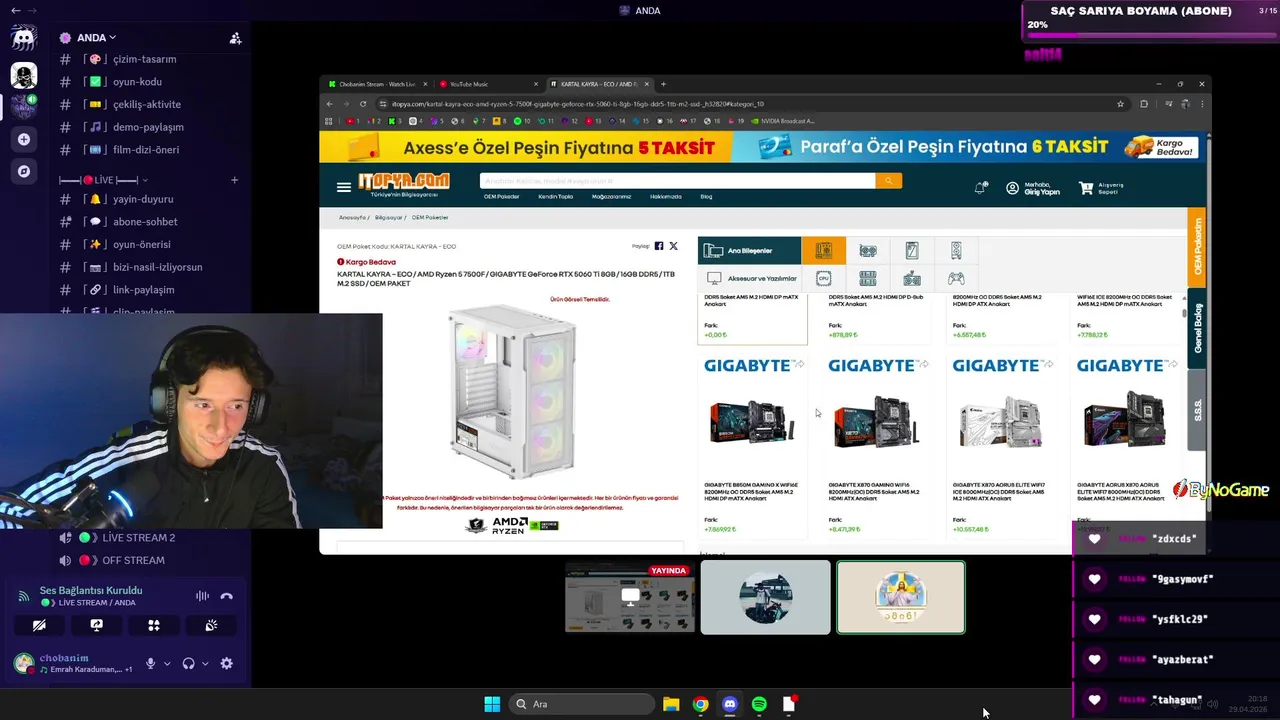This screenshot has width=1280, height=720.
Task: Toggle microphone mute in Discord
Action: pyautogui.click(x=151, y=663)
